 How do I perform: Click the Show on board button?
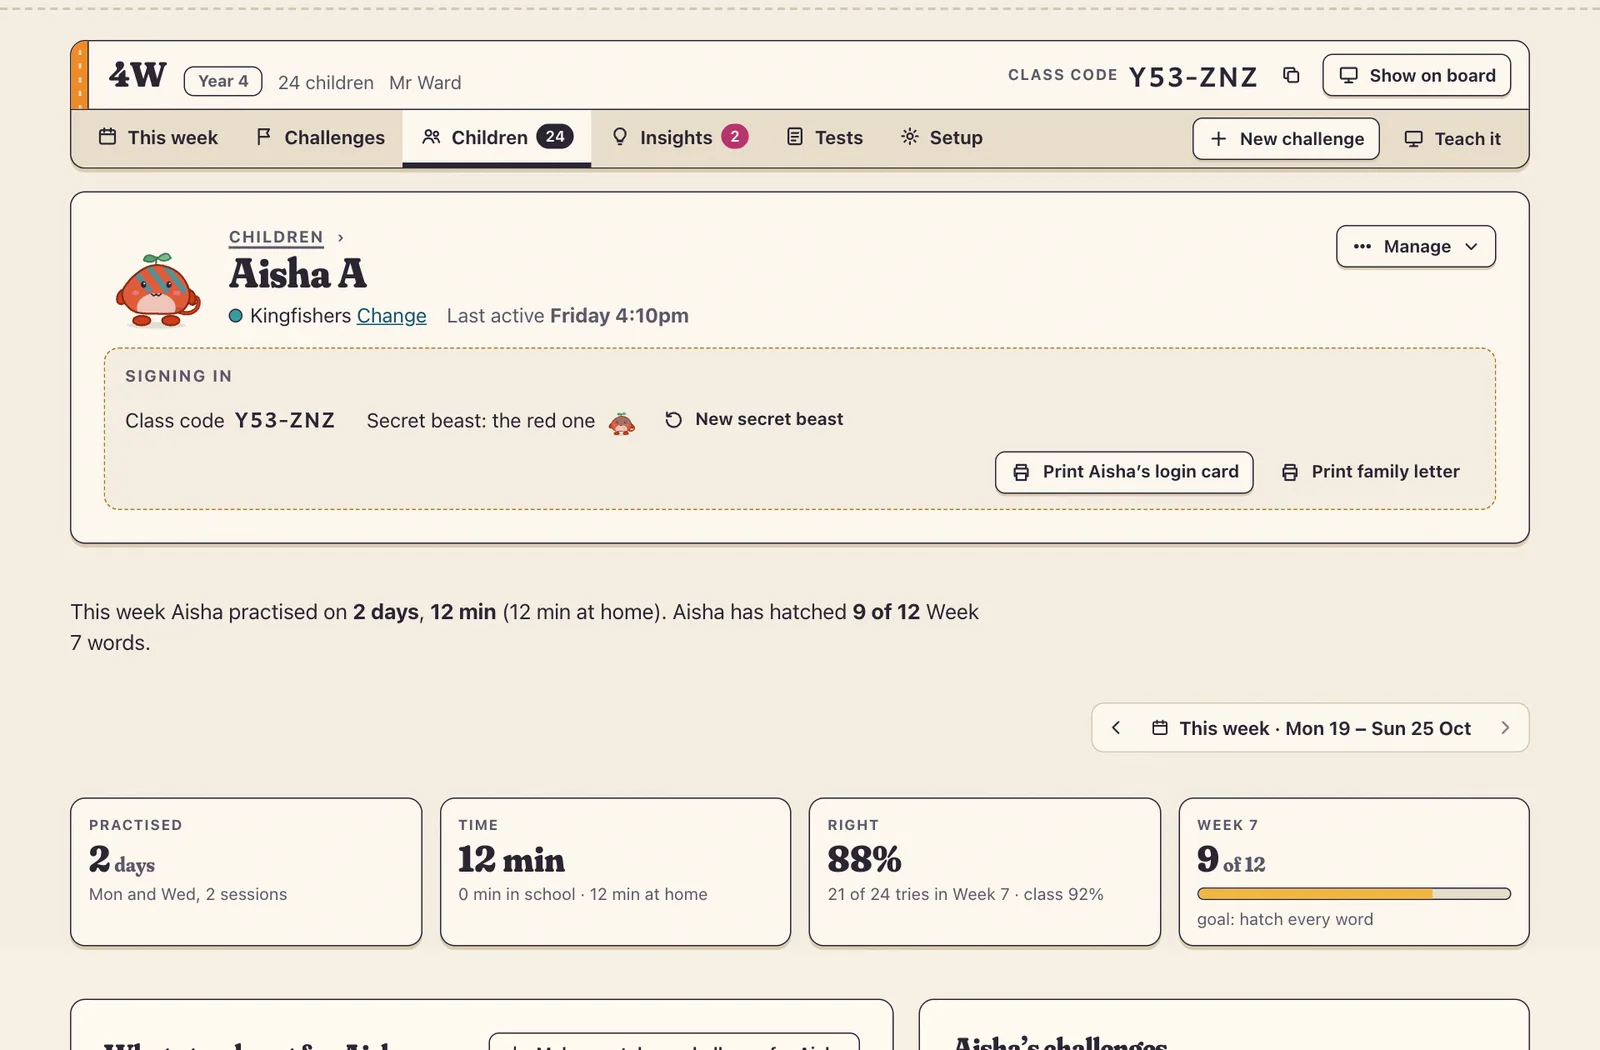click(x=1417, y=76)
